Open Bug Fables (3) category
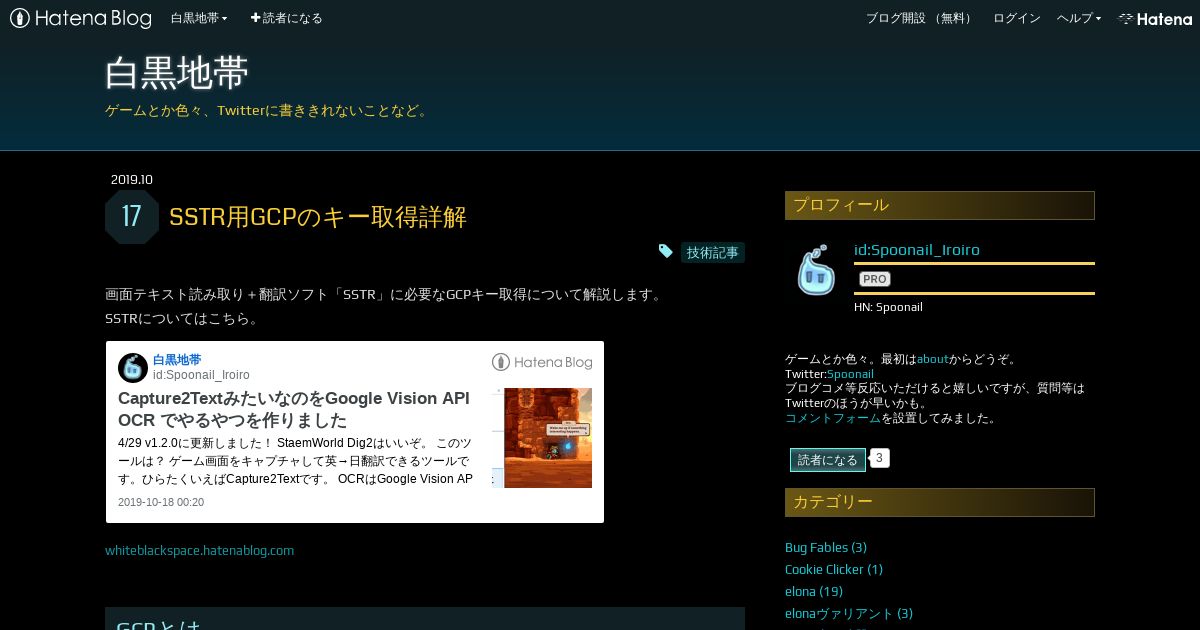1200x630 pixels. coord(826,547)
